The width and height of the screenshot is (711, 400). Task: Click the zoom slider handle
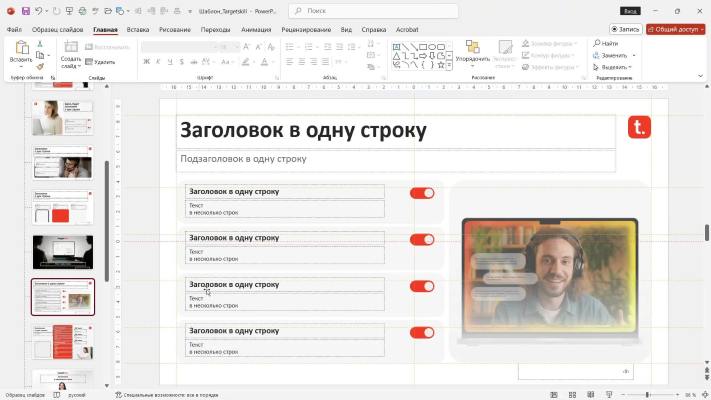click(648, 395)
